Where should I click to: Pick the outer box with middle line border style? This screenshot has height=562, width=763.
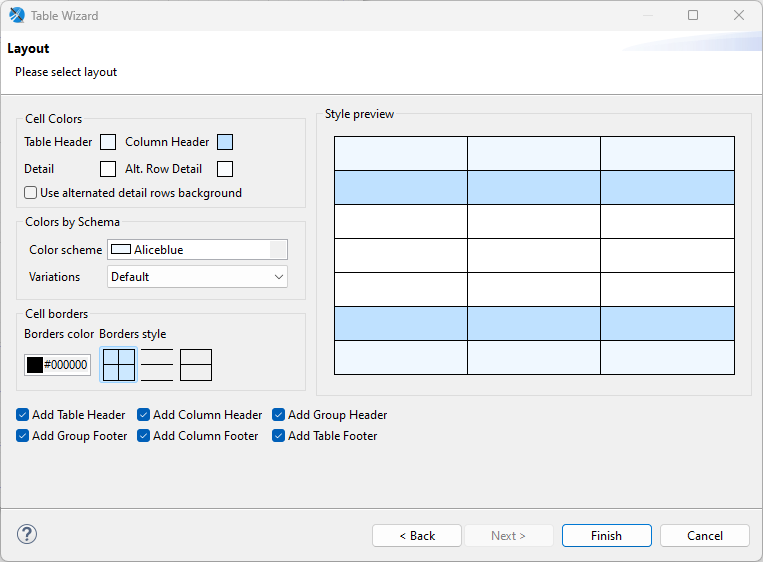(x=196, y=365)
